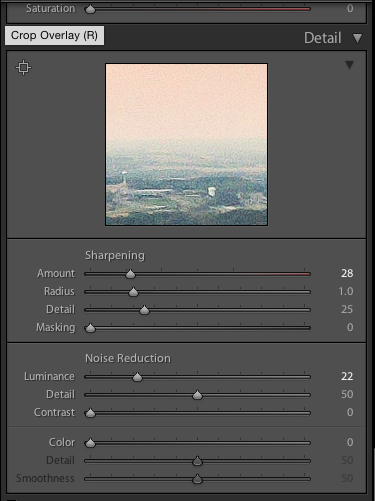Click the Saturation slider handle
Viewport: 375px width, 501px height.
(90, 9)
